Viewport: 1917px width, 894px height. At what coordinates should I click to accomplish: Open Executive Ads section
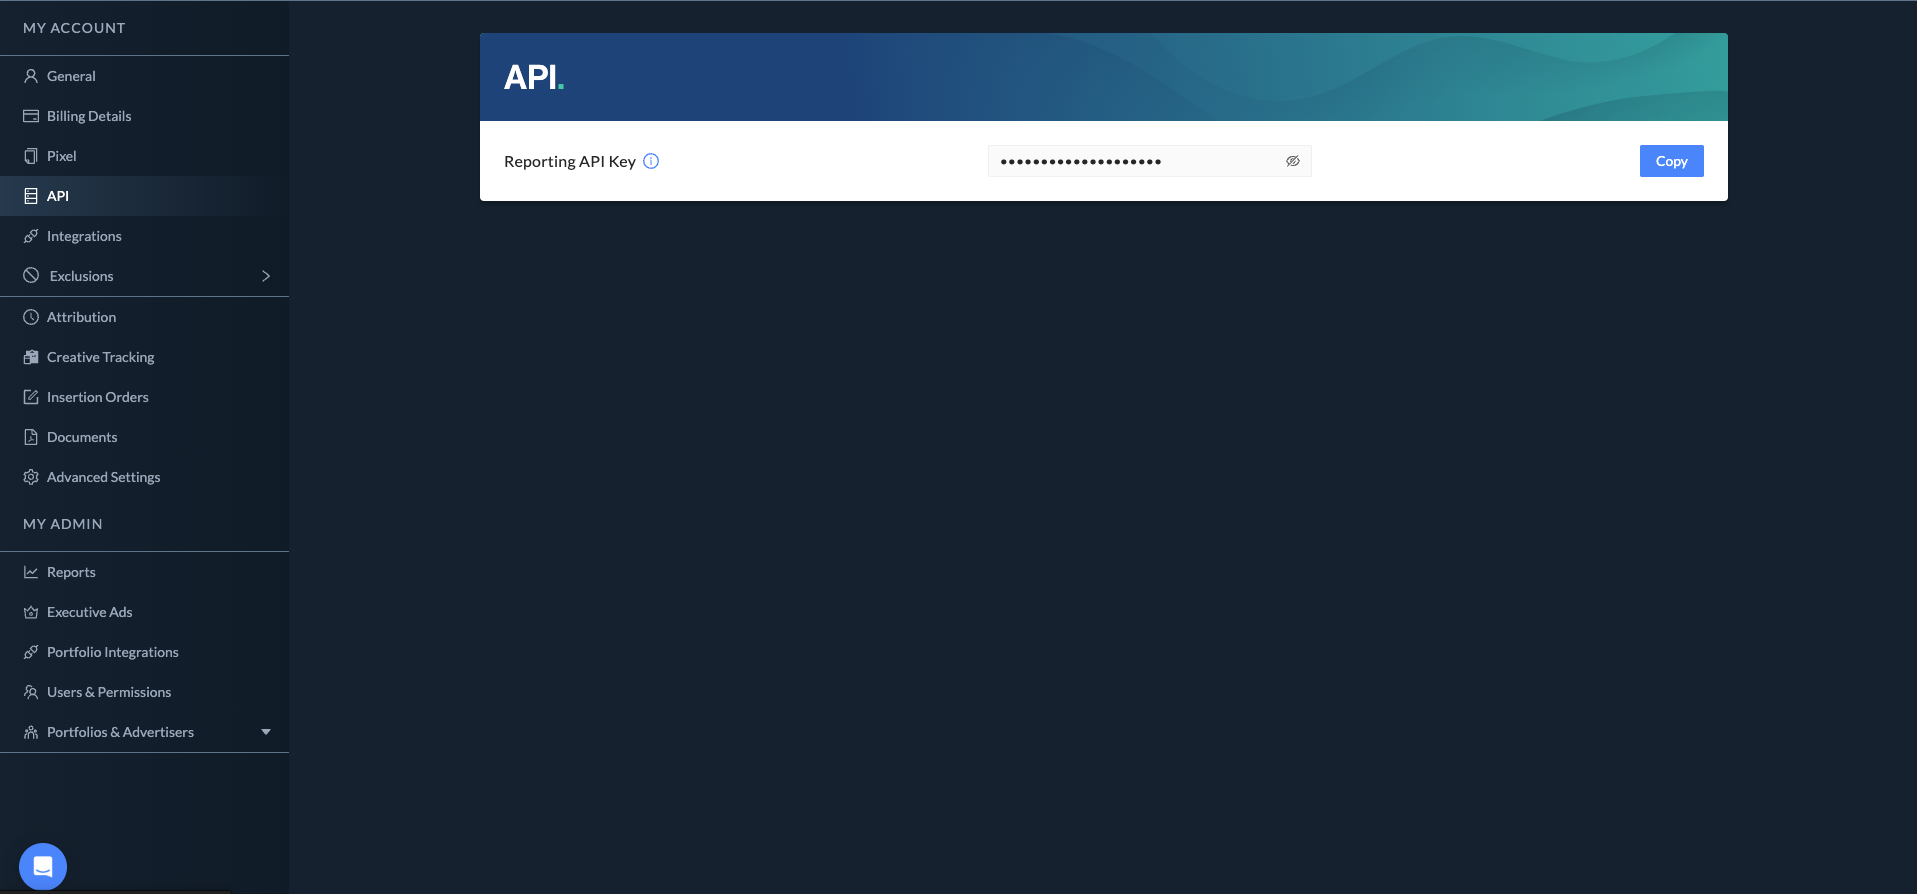click(x=89, y=612)
